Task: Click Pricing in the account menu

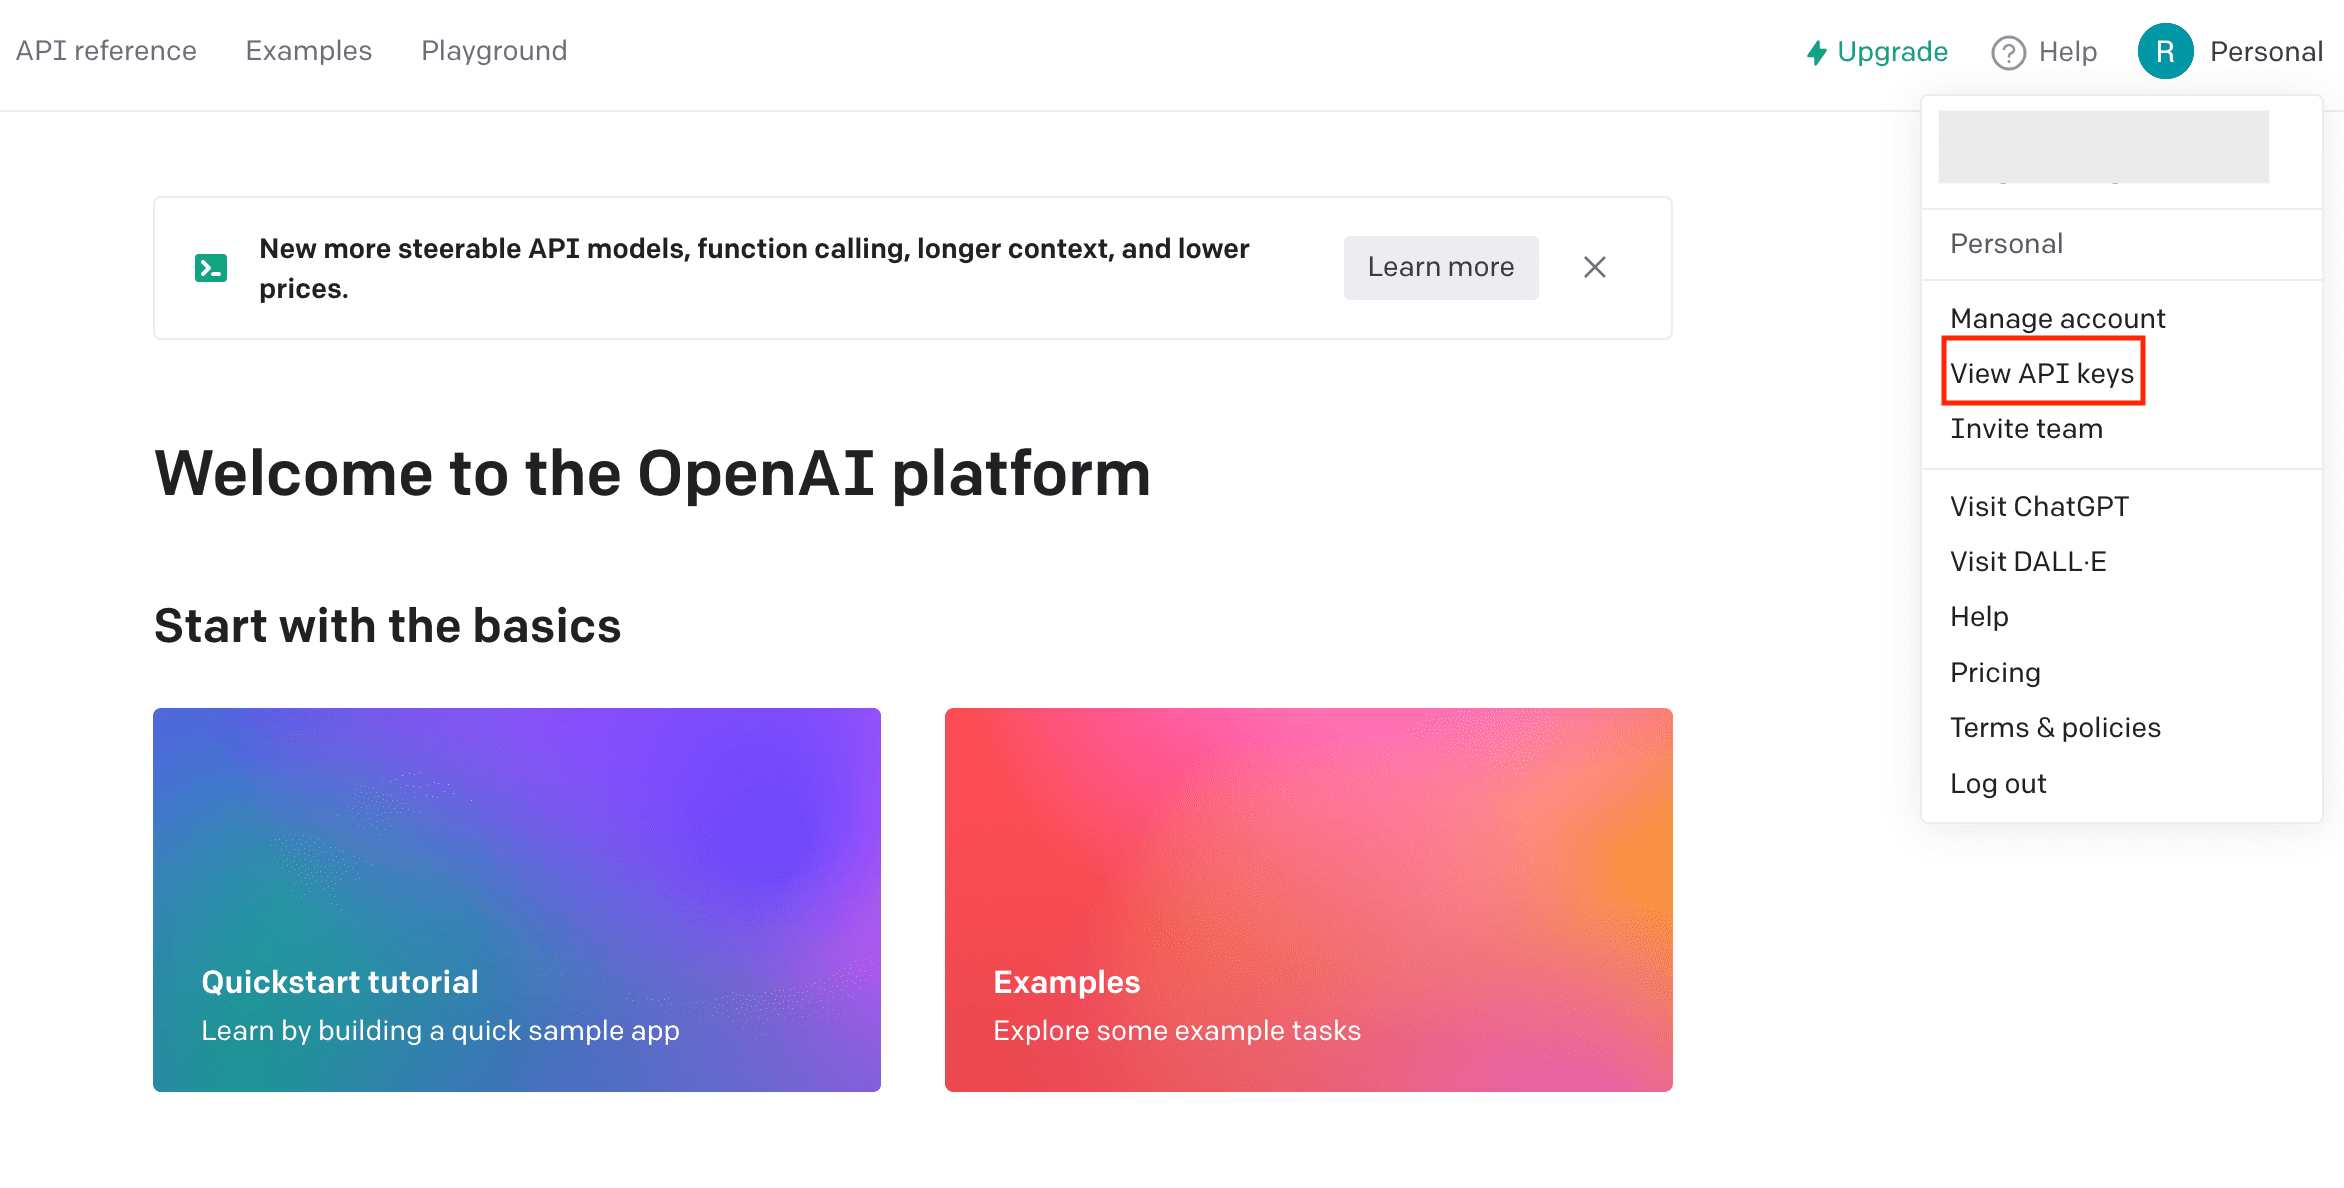Action: (1995, 672)
